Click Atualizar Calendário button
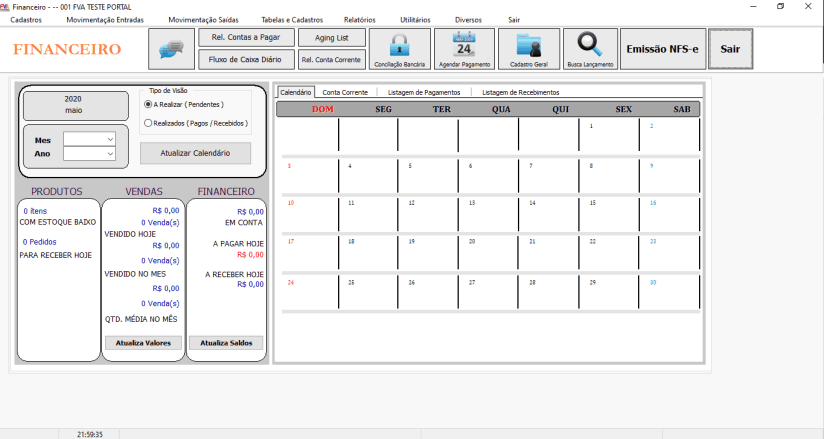The image size is (824, 439). [196, 153]
